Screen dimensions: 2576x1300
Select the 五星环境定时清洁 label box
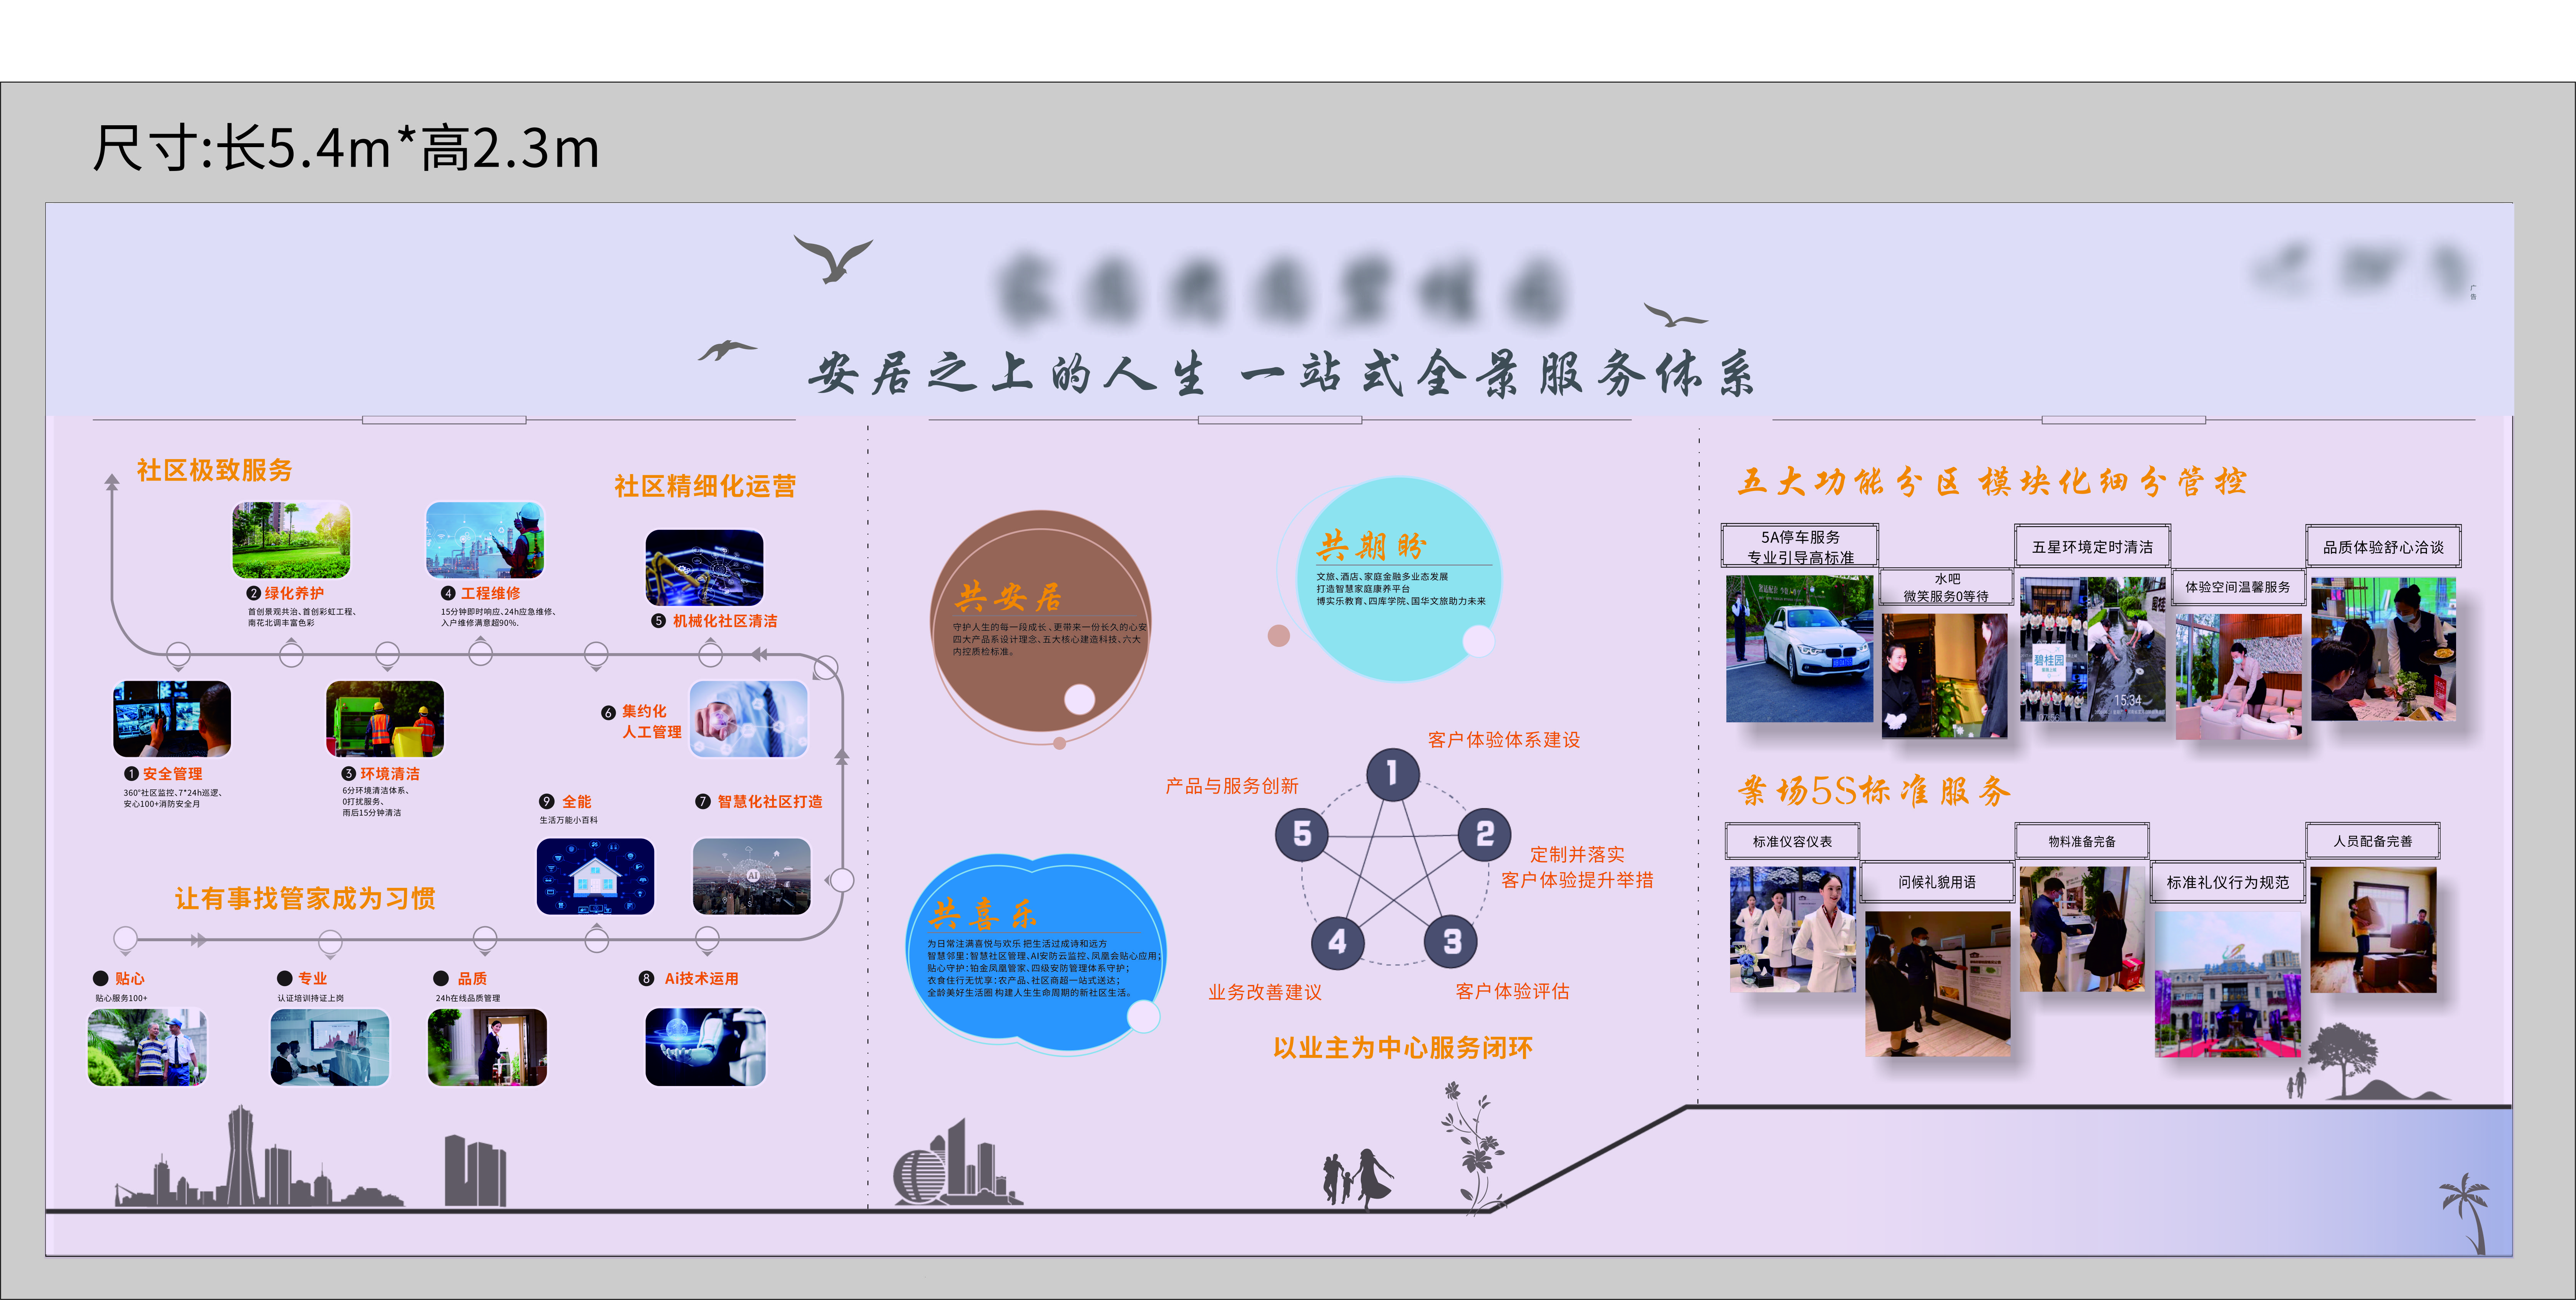pos(2092,546)
